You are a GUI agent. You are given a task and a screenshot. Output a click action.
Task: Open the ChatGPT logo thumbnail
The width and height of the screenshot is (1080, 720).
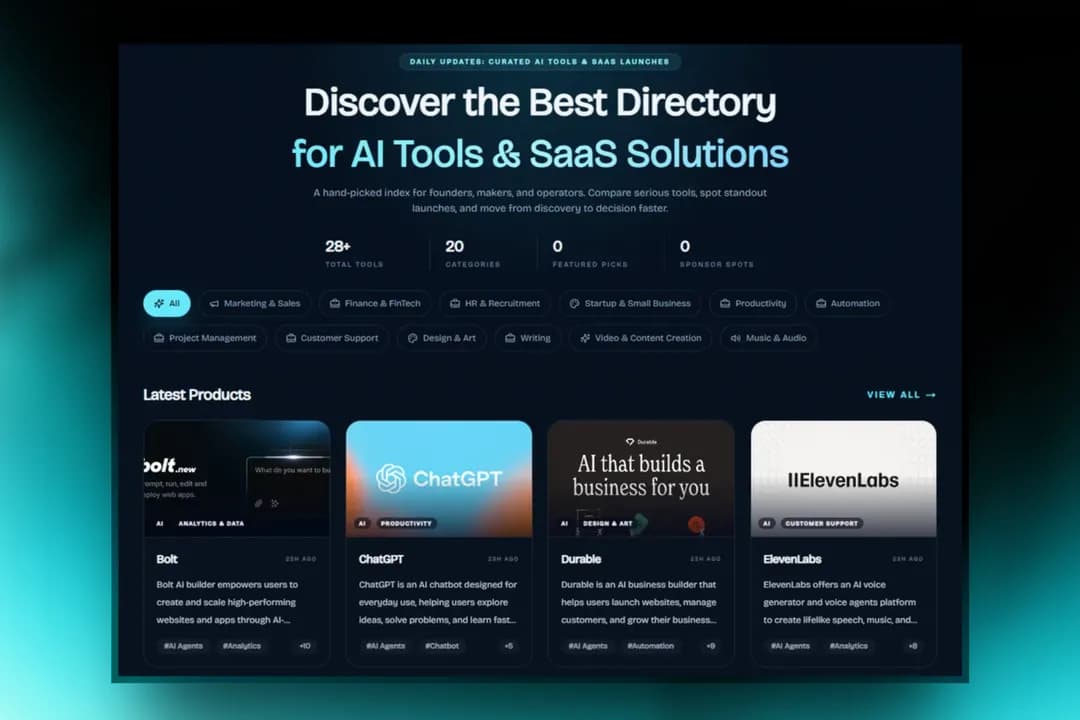point(439,479)
